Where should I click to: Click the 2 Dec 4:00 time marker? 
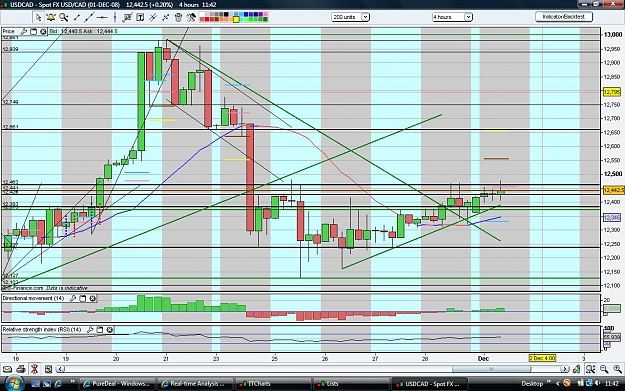[x=542, y=358]
